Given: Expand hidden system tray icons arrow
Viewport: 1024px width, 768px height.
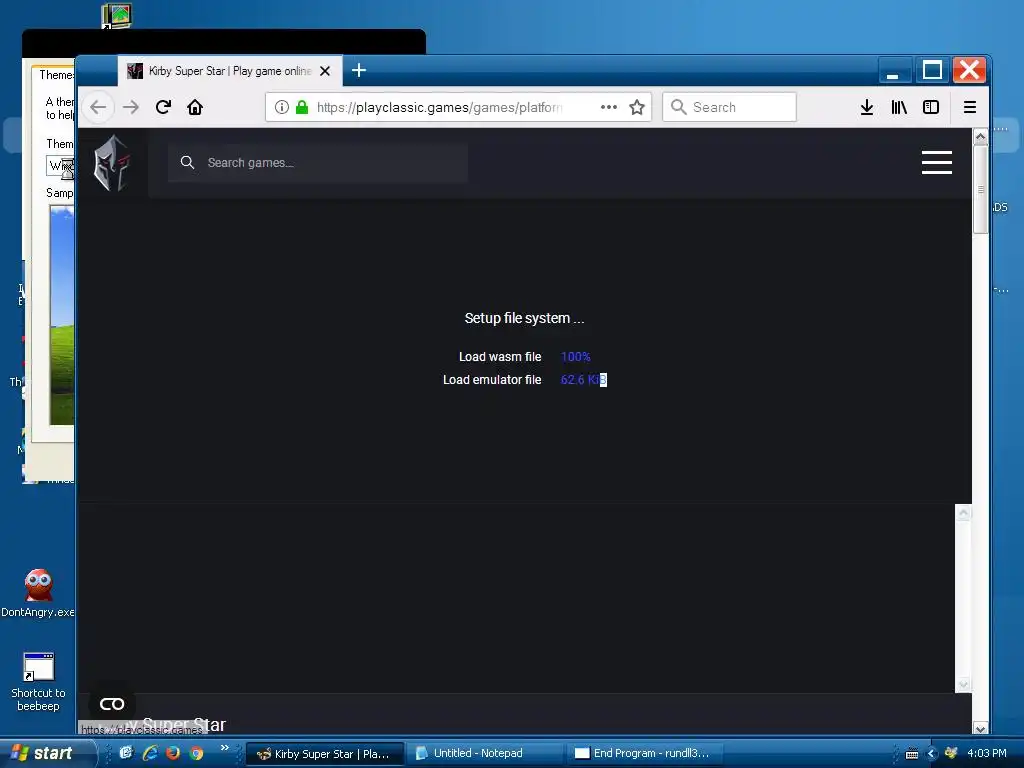Looking at the screenshot, I should click(932, 754).
